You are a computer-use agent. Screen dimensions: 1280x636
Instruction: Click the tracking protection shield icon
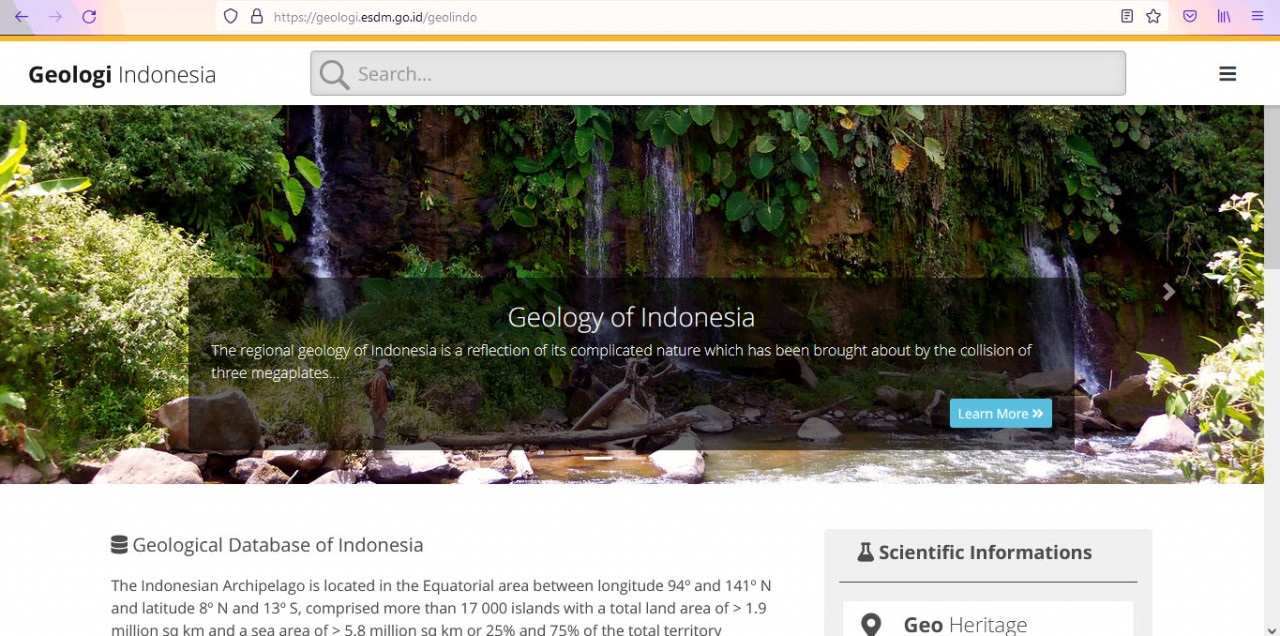pyautogui.click(x=231, y=17)
